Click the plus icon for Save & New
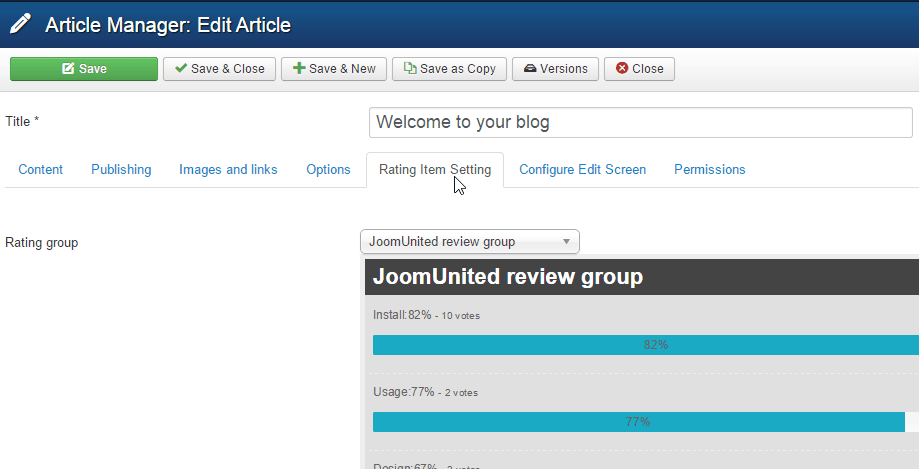The width and height of the screenshot is (919, 469). pyautogui.click(x=298, y=69)
